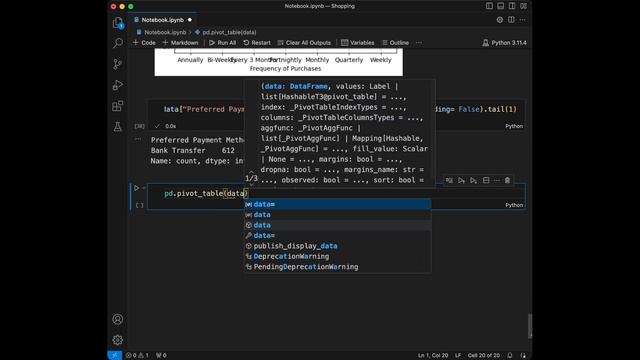The width and height of the screenshot is (640, 360).
Task: Change language mode of pivot_table cell
Action: pos(514,205)
